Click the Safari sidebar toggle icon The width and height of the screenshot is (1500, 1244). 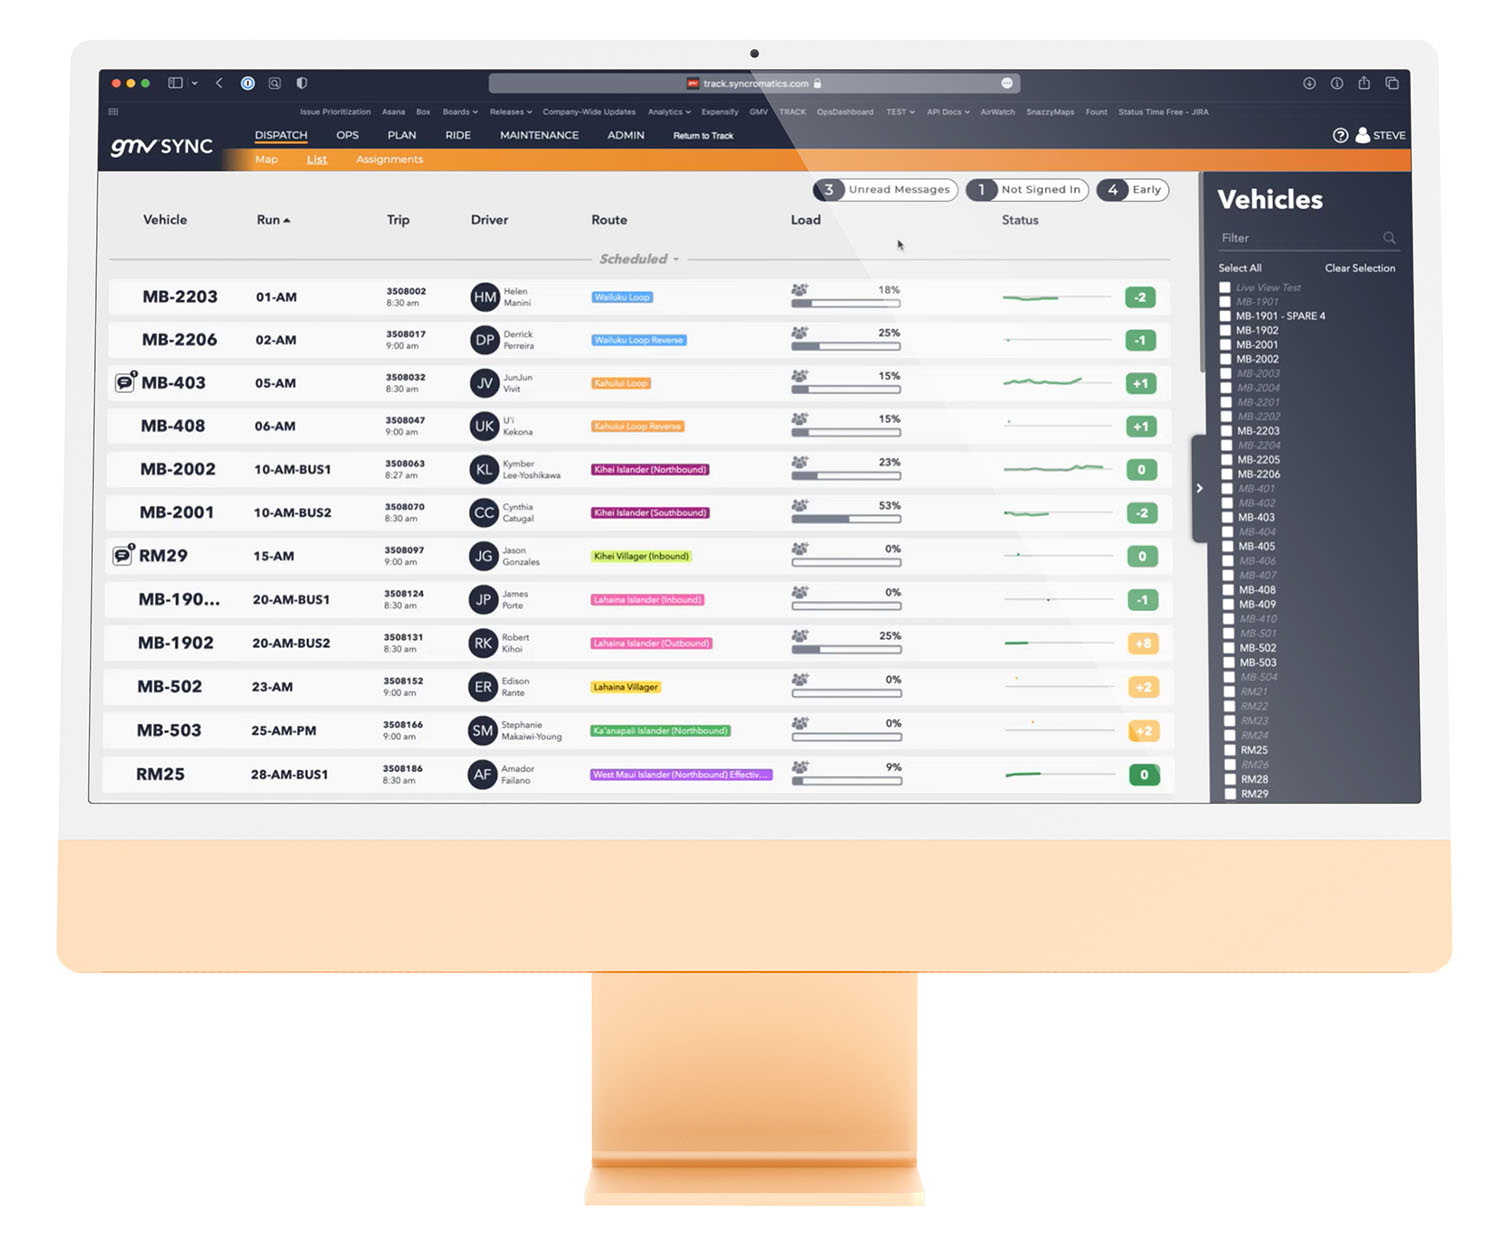(175, 83)
